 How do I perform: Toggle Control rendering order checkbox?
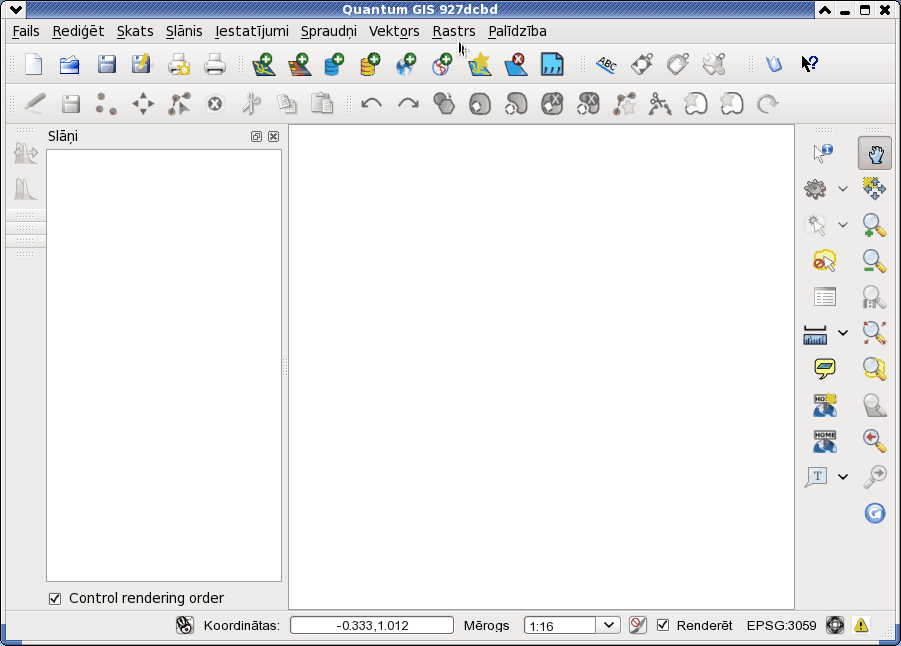tap(55, 599)
